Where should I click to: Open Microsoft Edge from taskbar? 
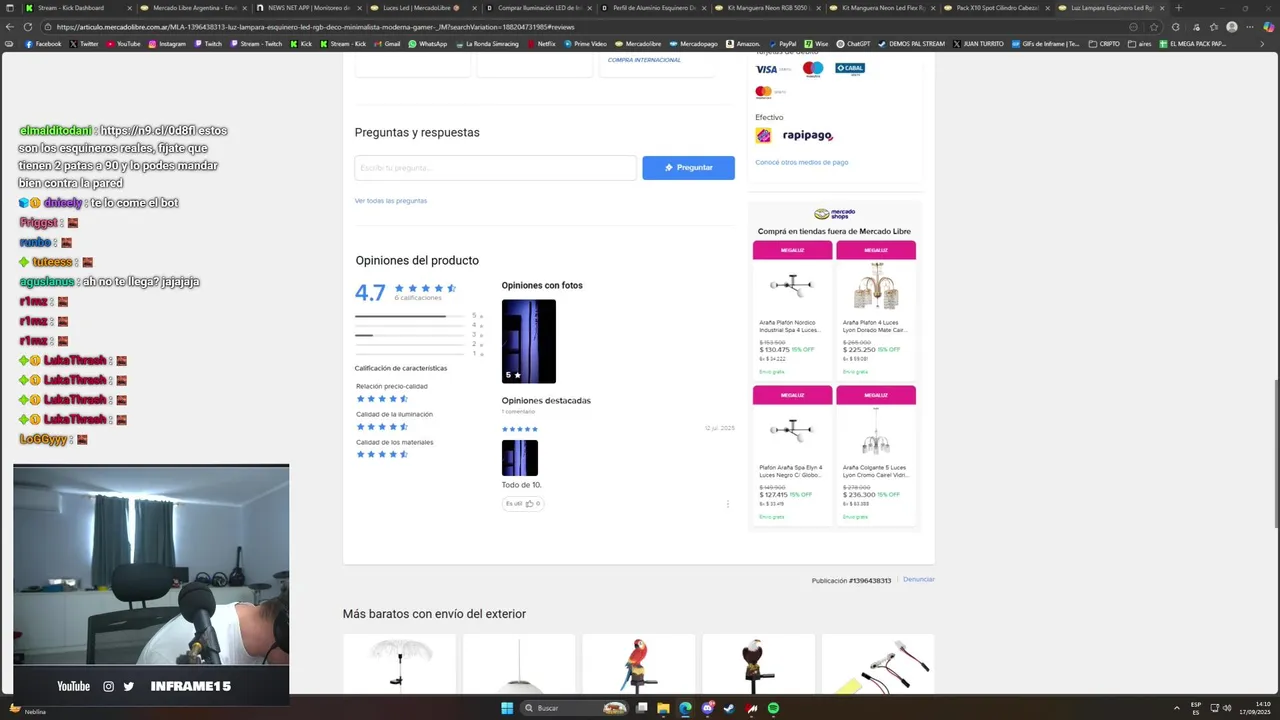pyautogui.click(x=685, y=708)
